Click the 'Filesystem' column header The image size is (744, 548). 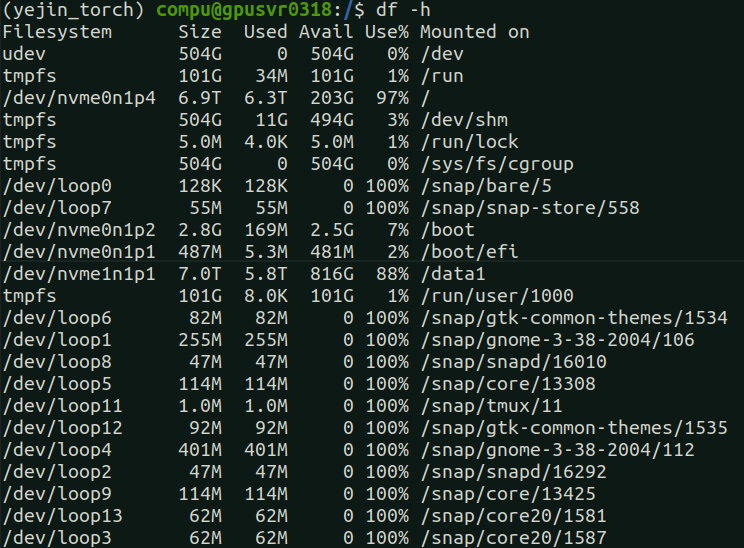point(57,32)
